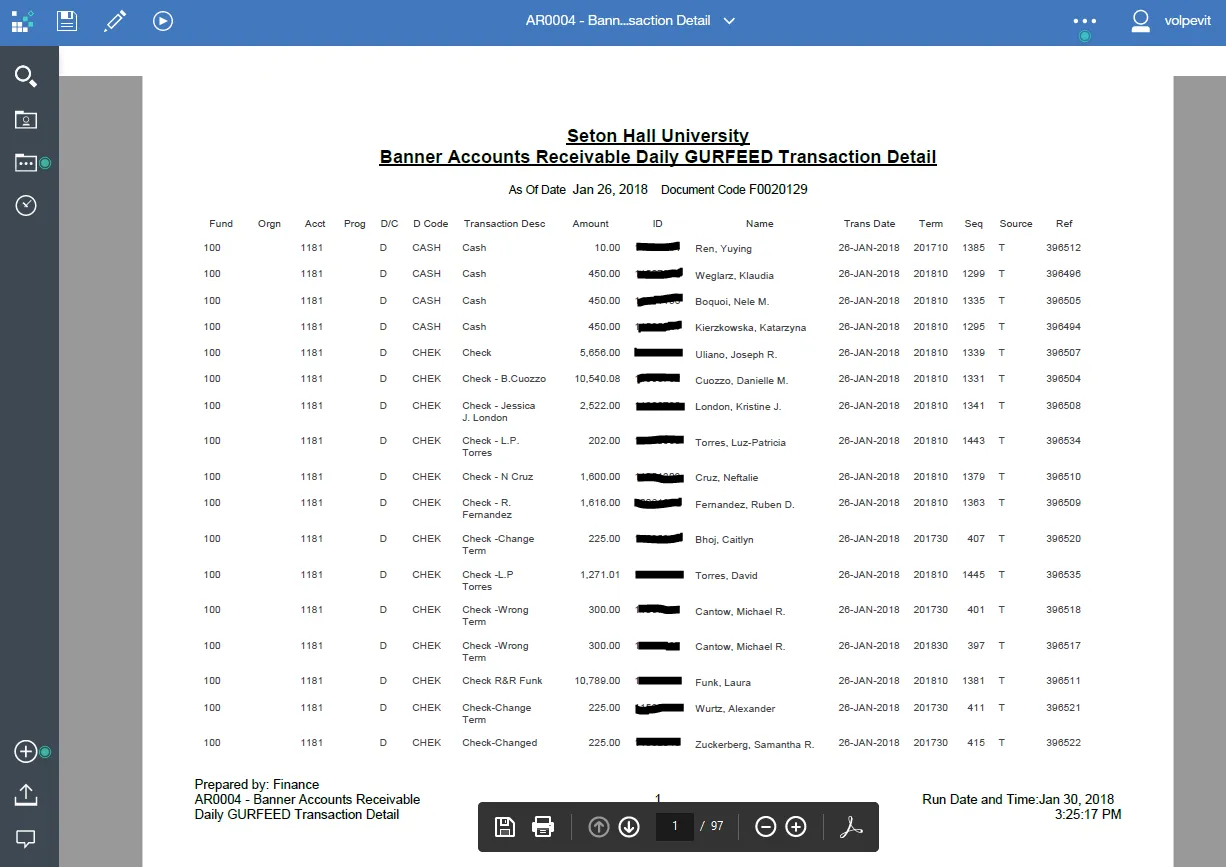Open the three-dot more options menu
Viewport: 1226px width, 867px height.
1084,21
